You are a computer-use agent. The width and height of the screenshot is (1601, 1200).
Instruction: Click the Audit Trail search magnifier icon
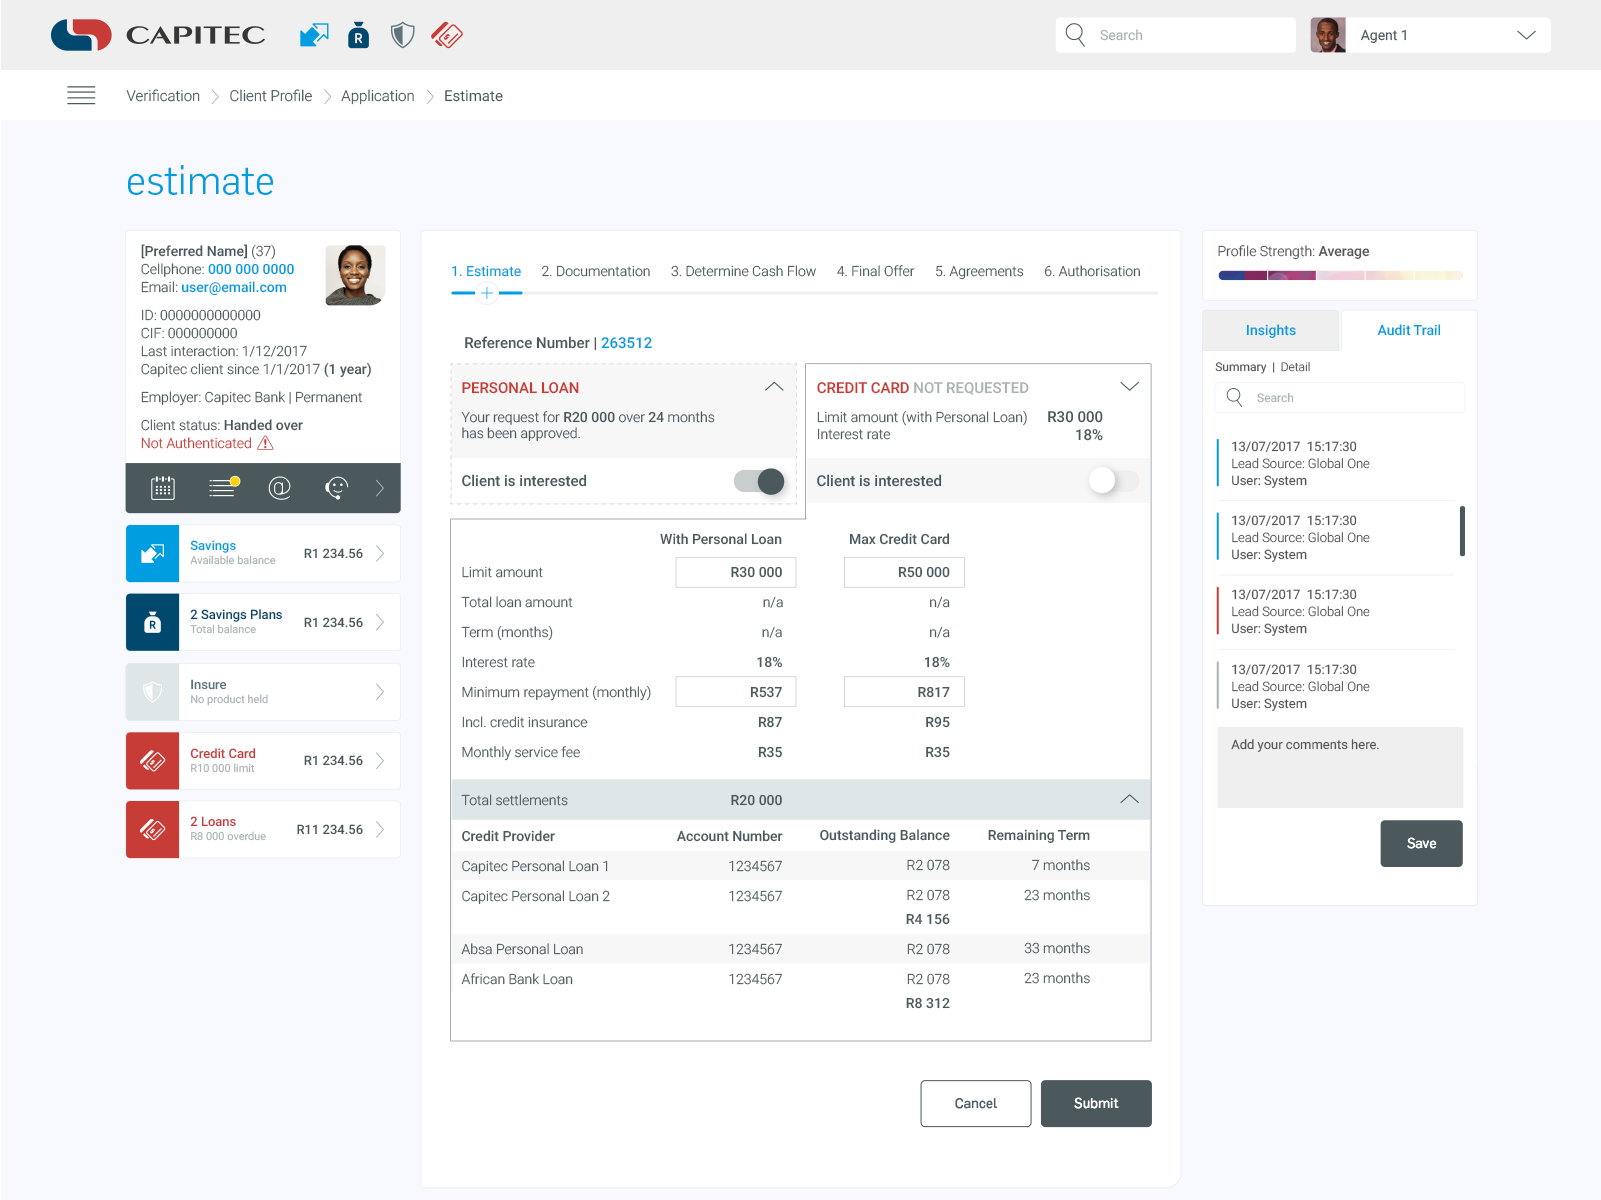click(1235, 397)
